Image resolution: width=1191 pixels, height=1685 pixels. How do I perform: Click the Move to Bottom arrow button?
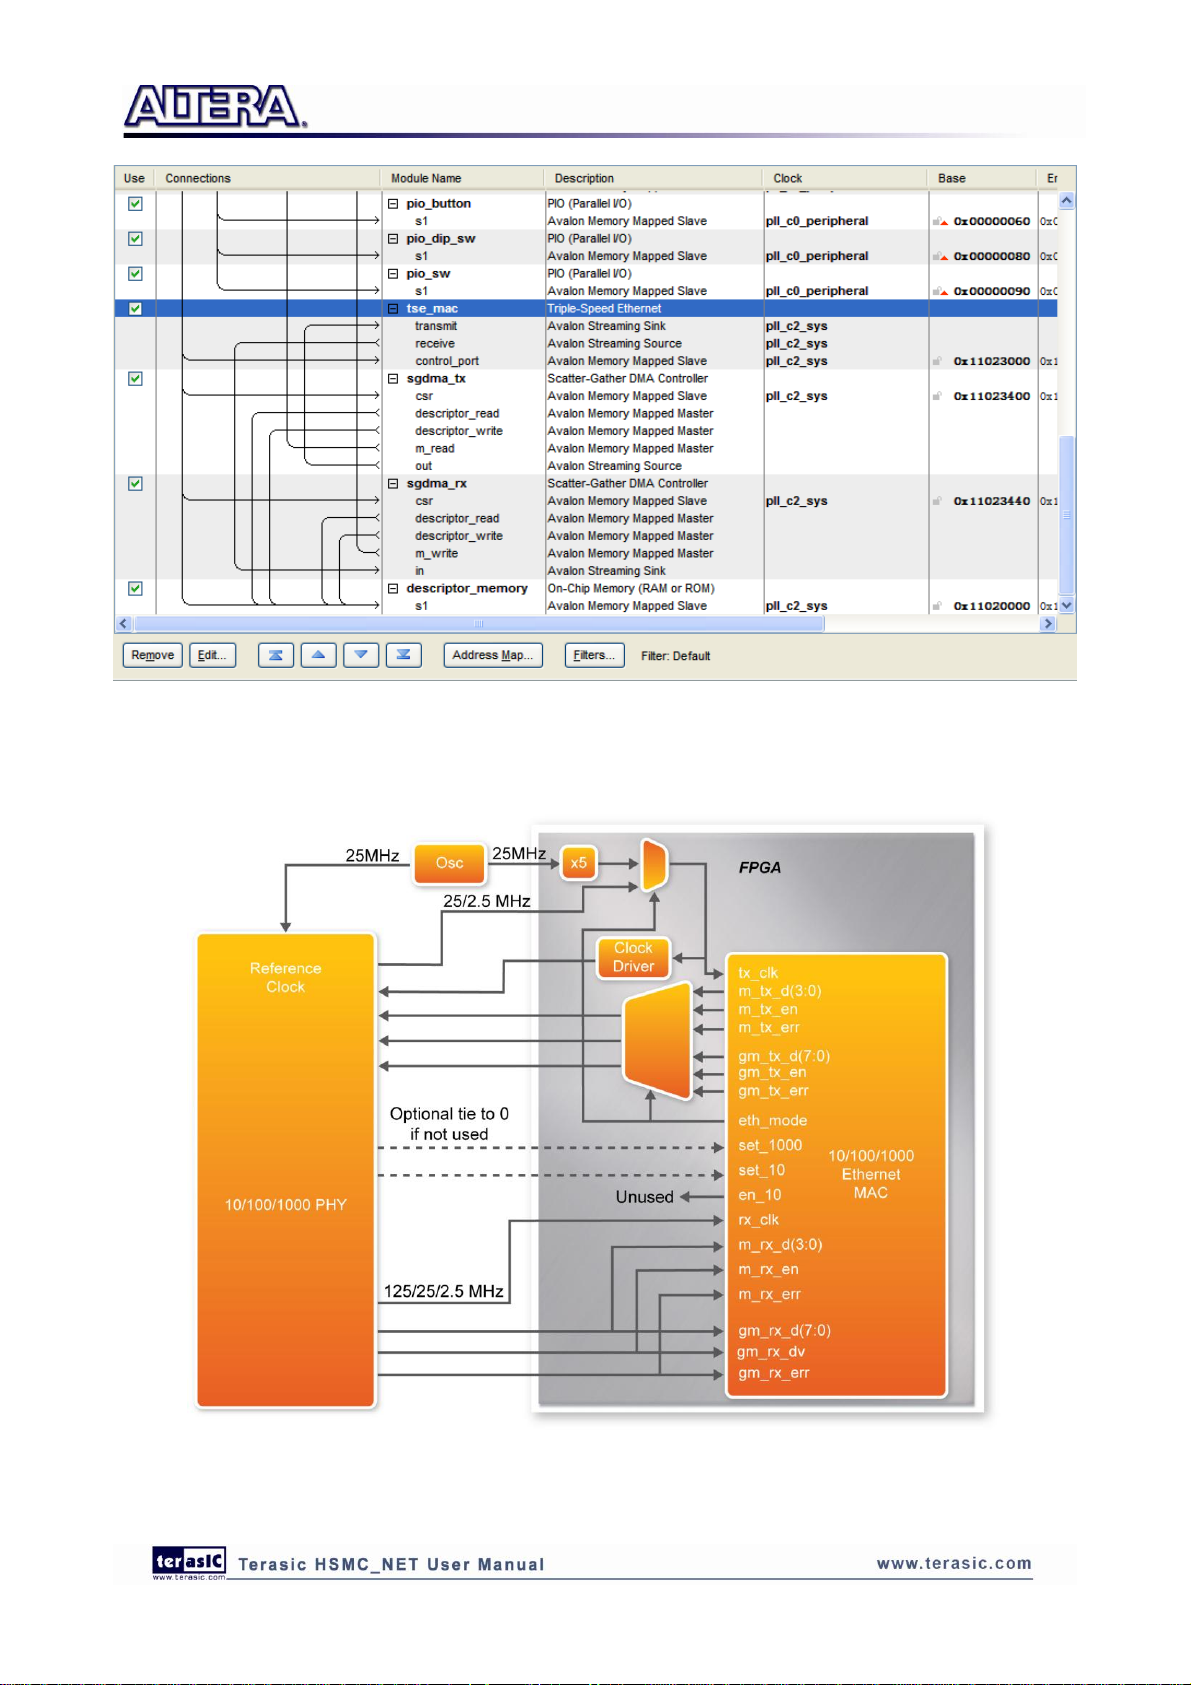(x=403, y=655)
